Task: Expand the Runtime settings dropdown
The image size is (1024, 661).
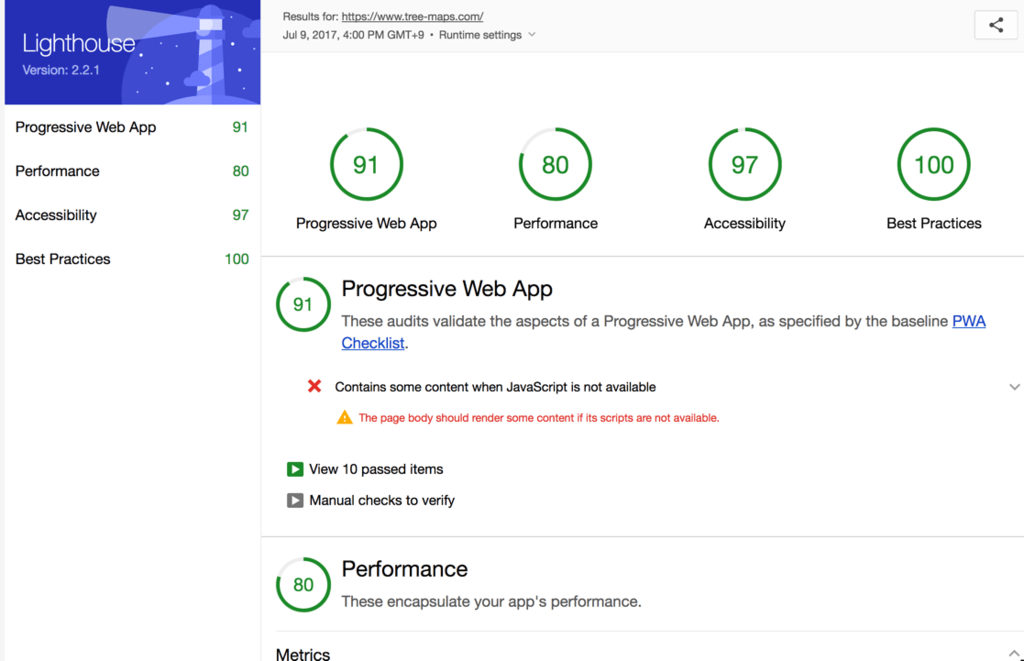Action: [487, 35]
